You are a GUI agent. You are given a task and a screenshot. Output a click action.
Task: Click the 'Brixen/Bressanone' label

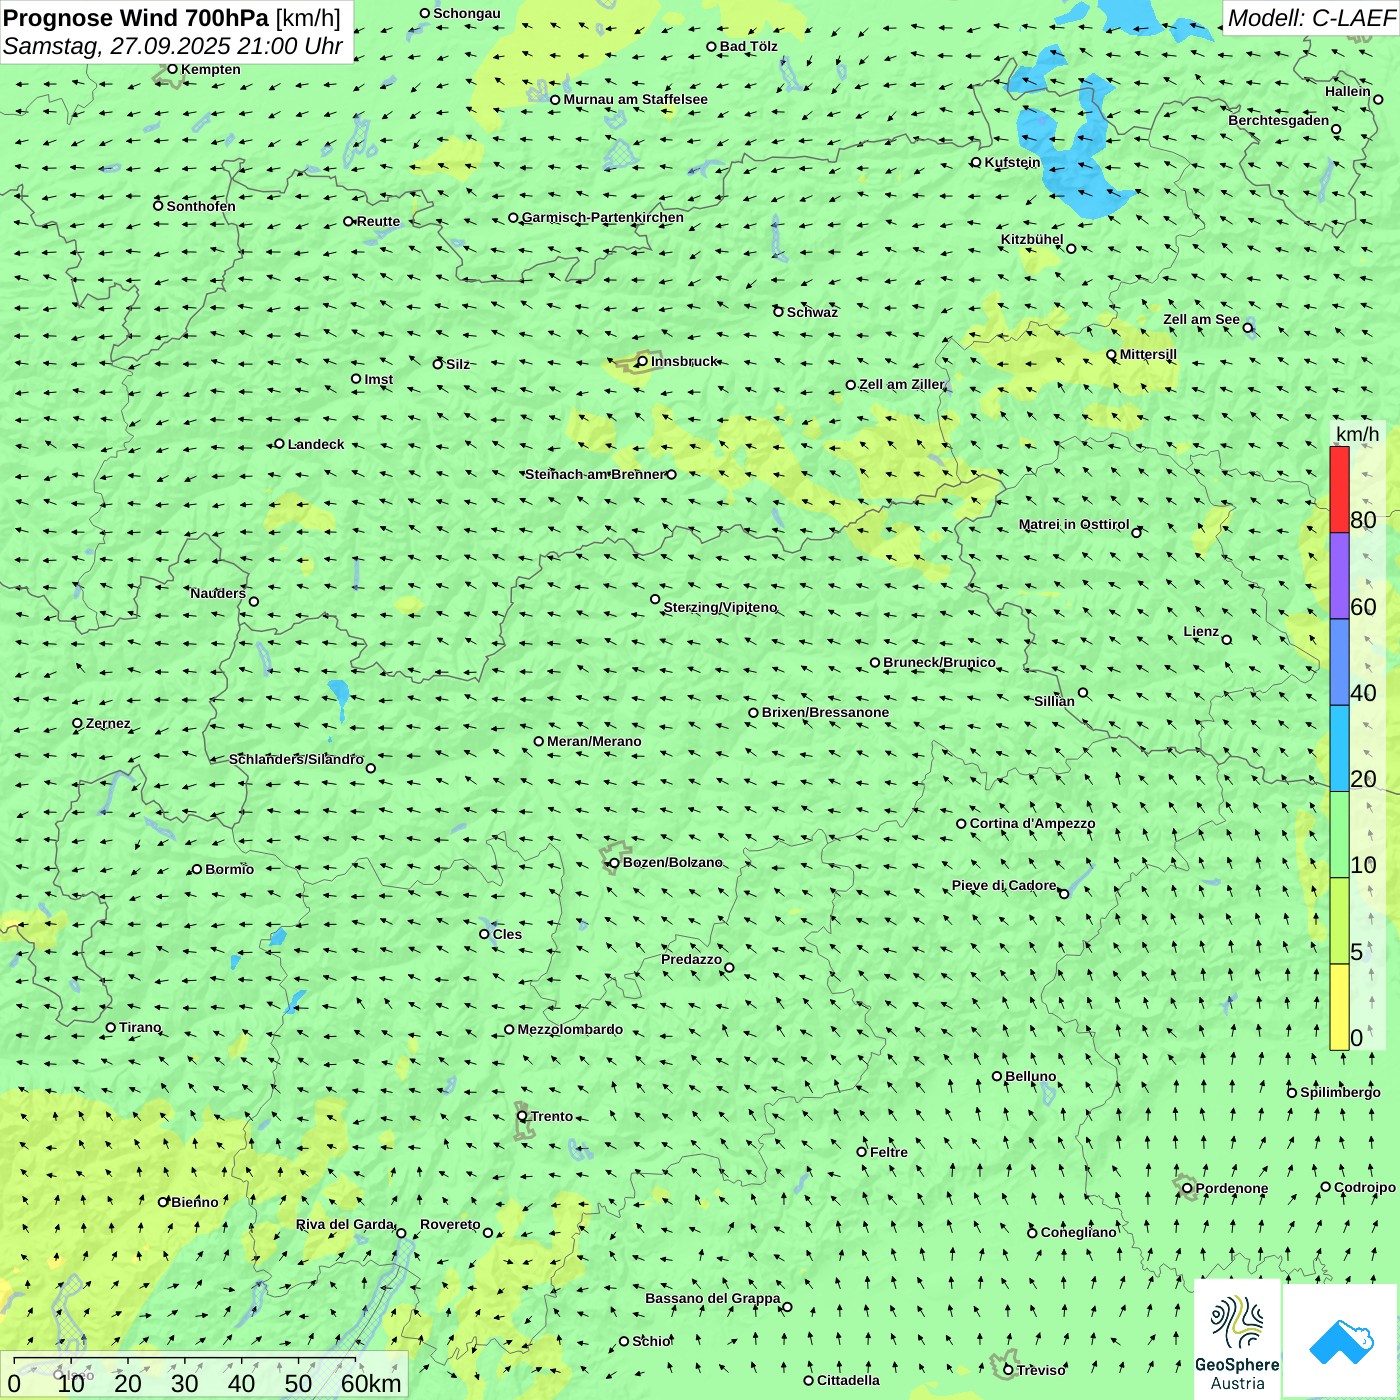click(x=825, y=712)
